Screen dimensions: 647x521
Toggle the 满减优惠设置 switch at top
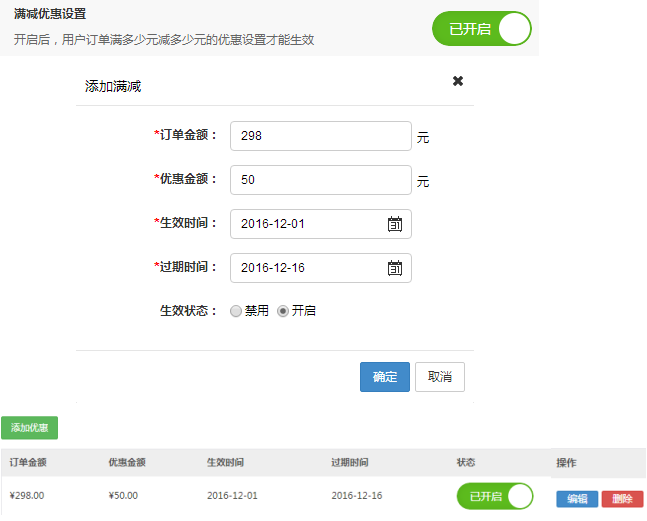pos(482,29)
